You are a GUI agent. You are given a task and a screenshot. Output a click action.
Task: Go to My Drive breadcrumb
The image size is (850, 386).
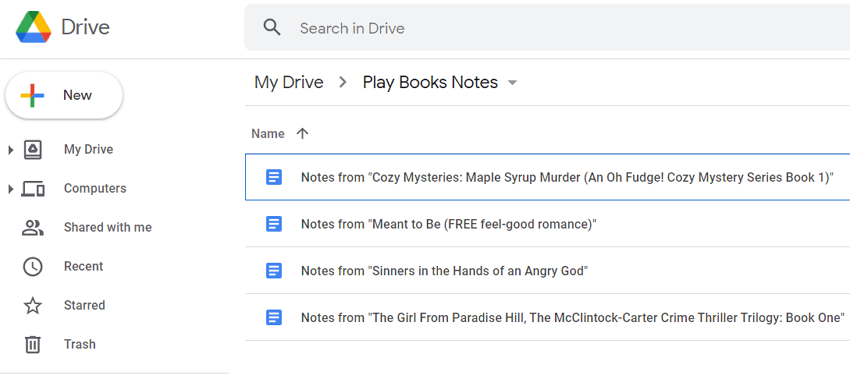289,82
